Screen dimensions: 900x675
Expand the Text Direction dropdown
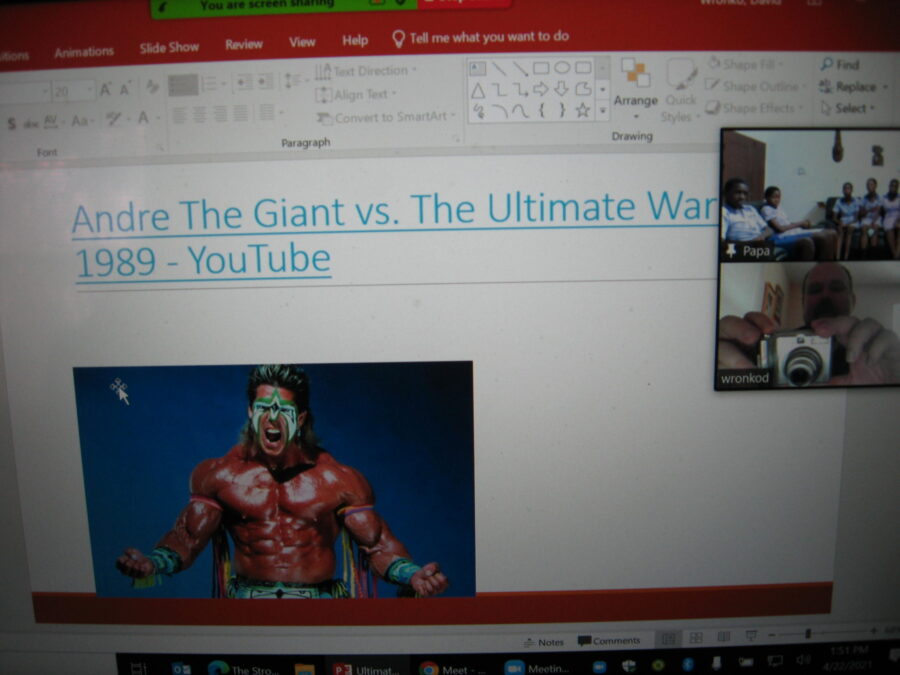tap(366, 71)
